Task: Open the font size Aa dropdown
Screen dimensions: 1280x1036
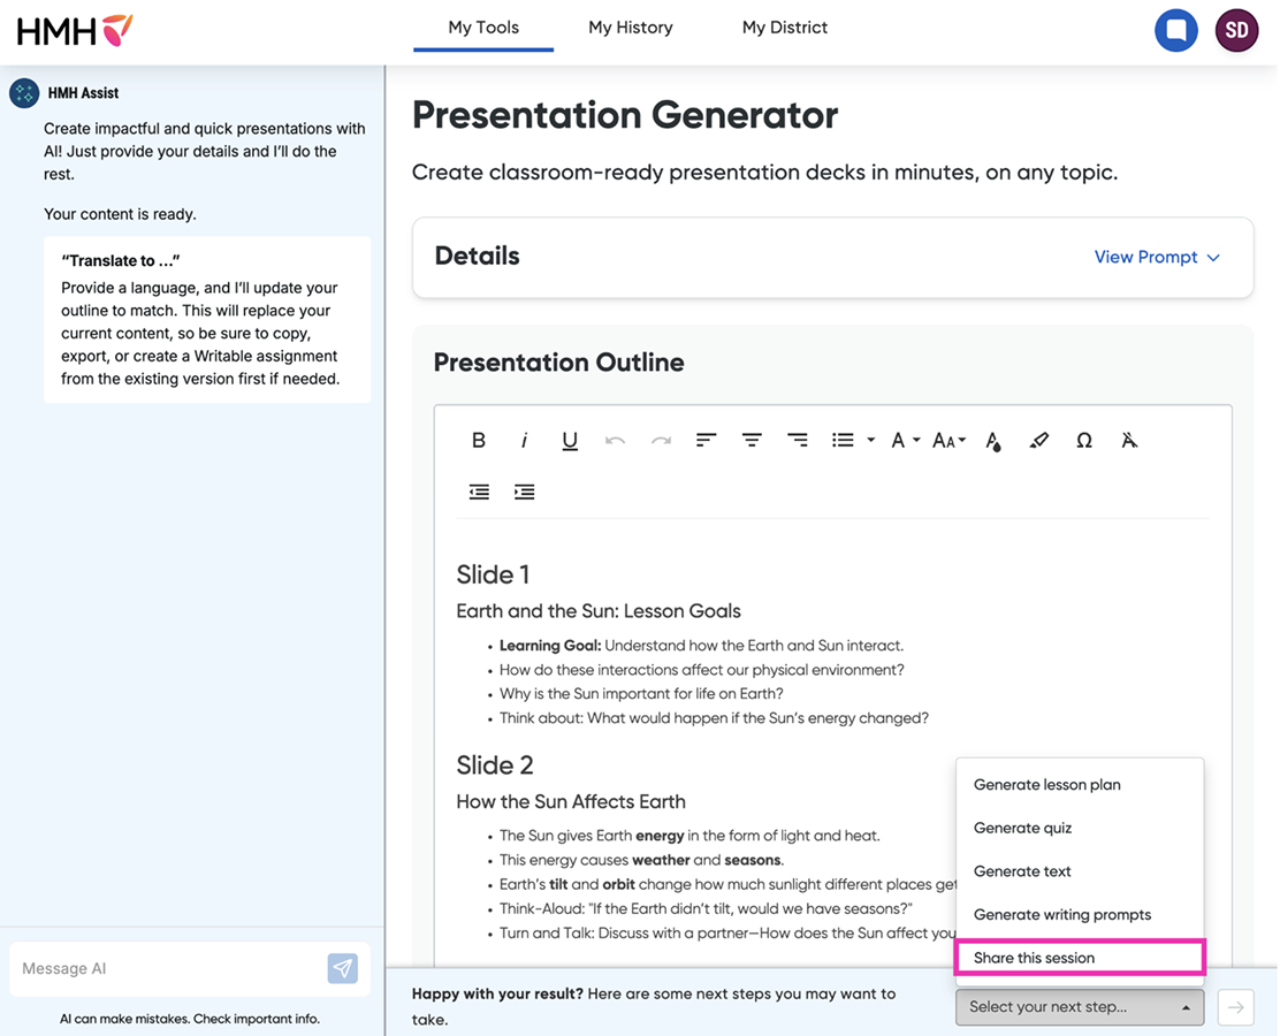Action: tap(947, 441)
